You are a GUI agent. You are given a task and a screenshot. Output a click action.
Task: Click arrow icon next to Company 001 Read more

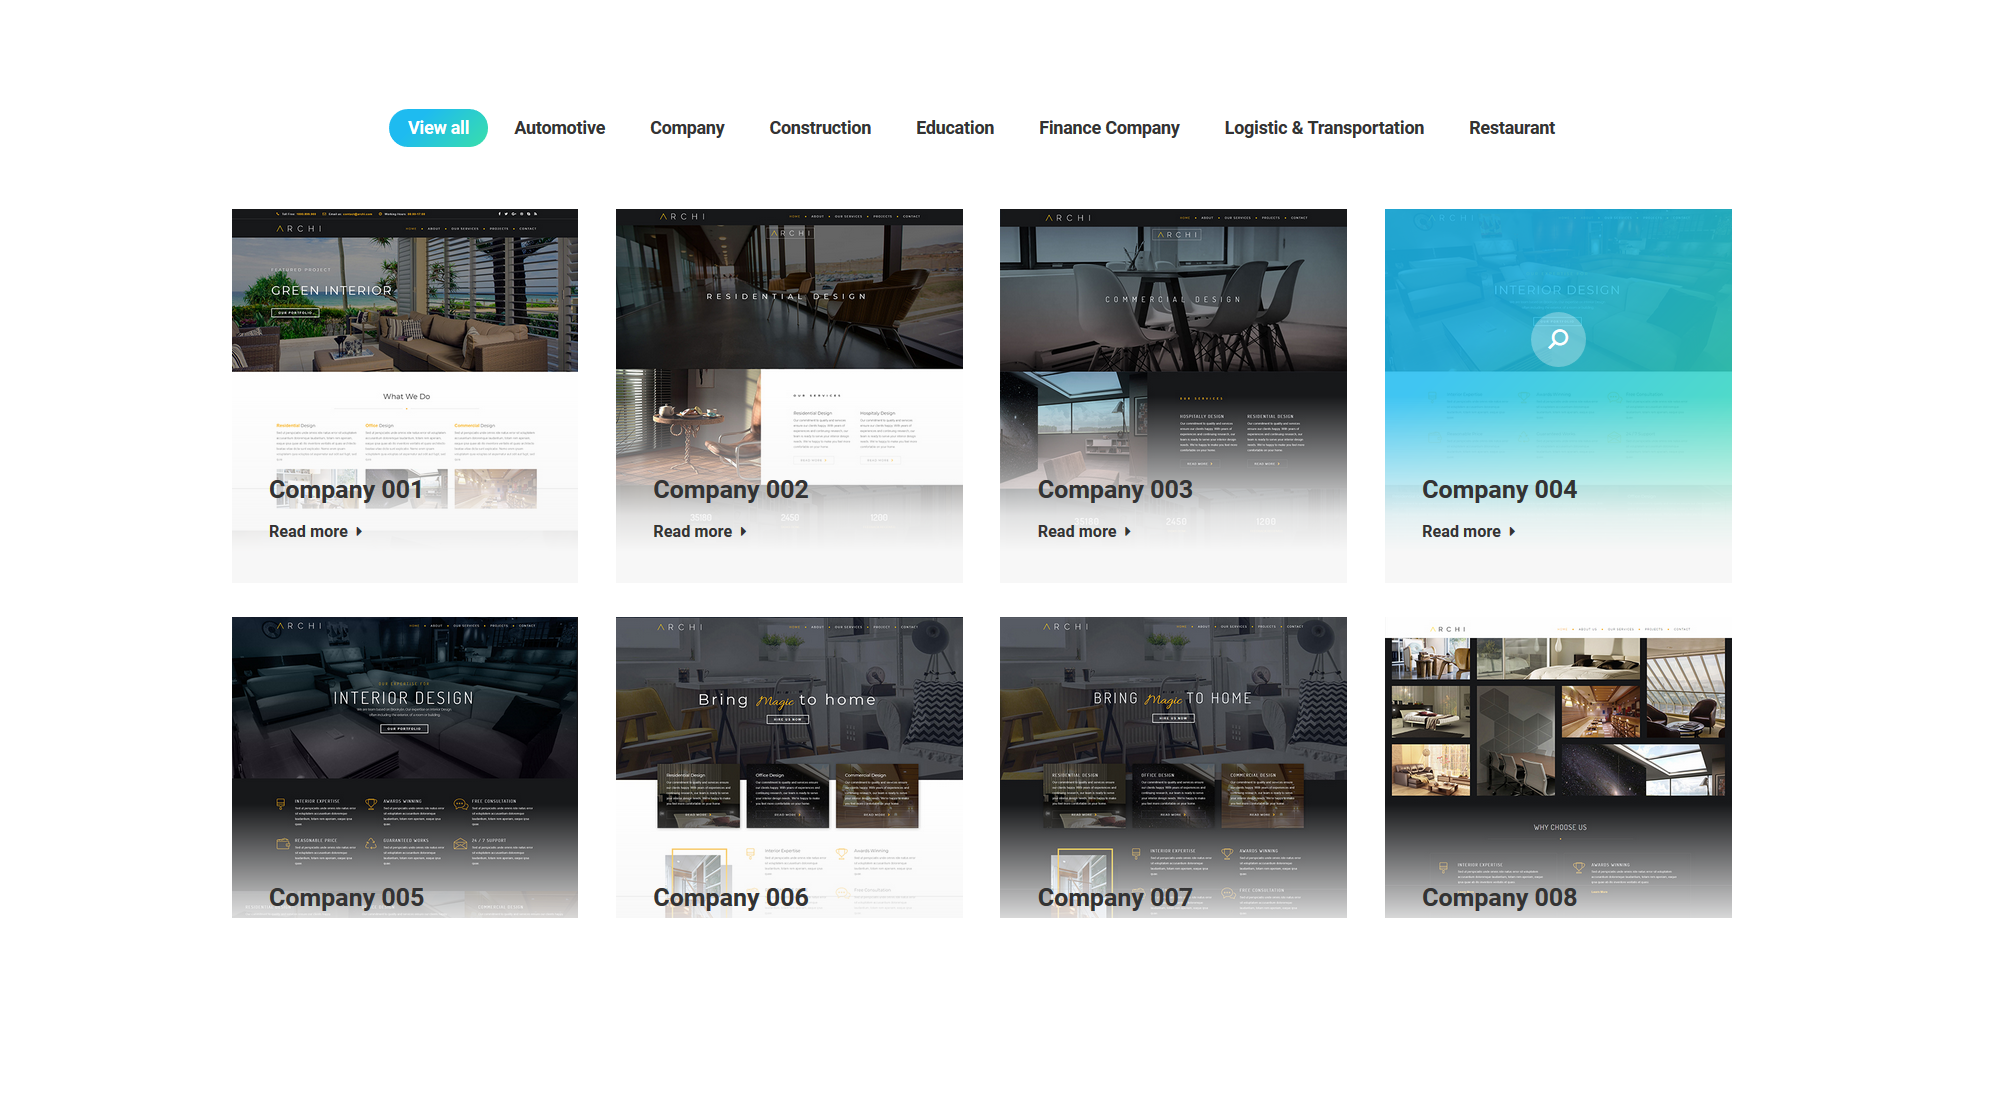(359, 532)
